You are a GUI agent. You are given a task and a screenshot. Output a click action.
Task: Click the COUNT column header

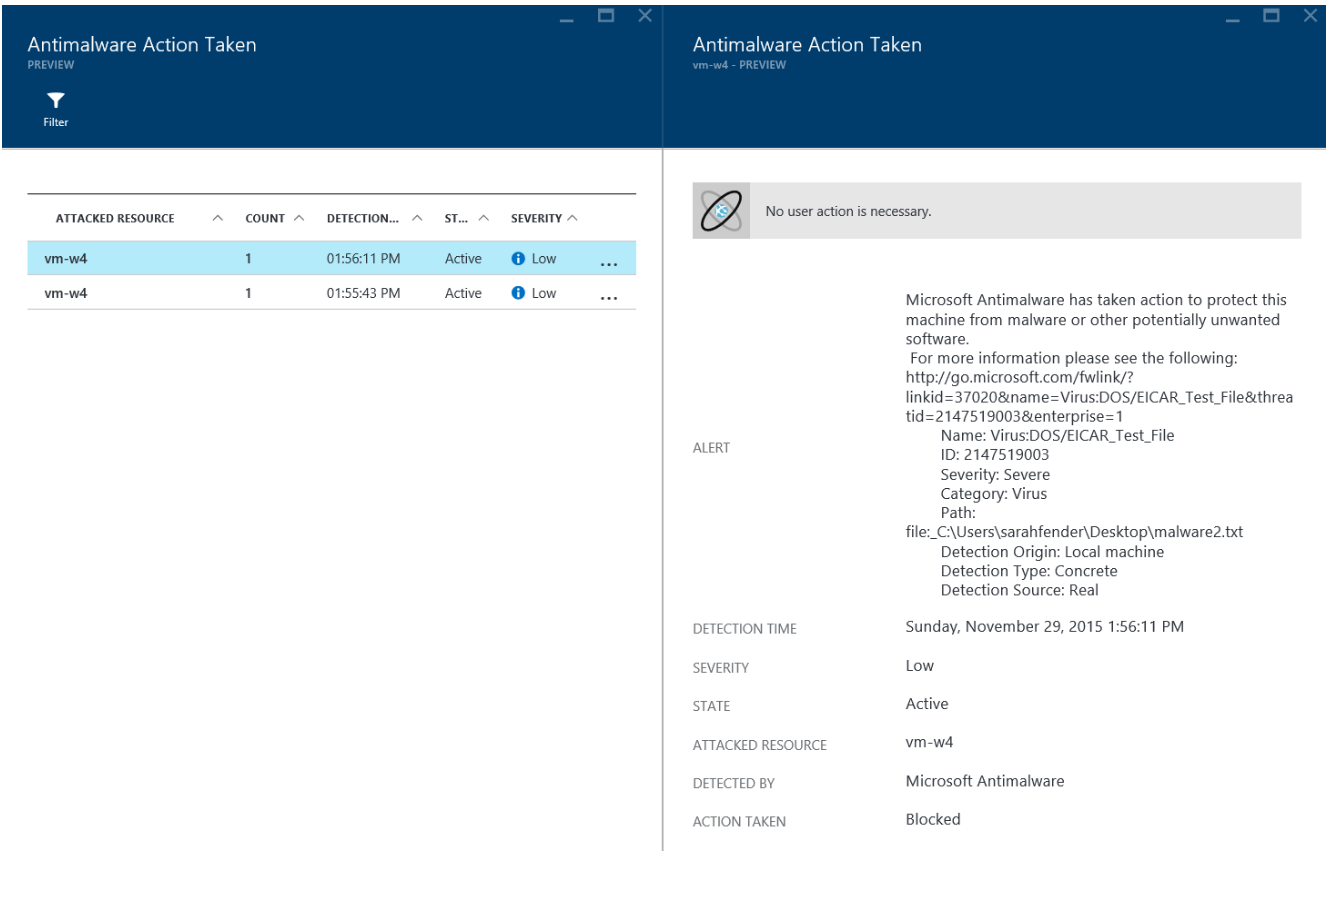click(265, 218)
